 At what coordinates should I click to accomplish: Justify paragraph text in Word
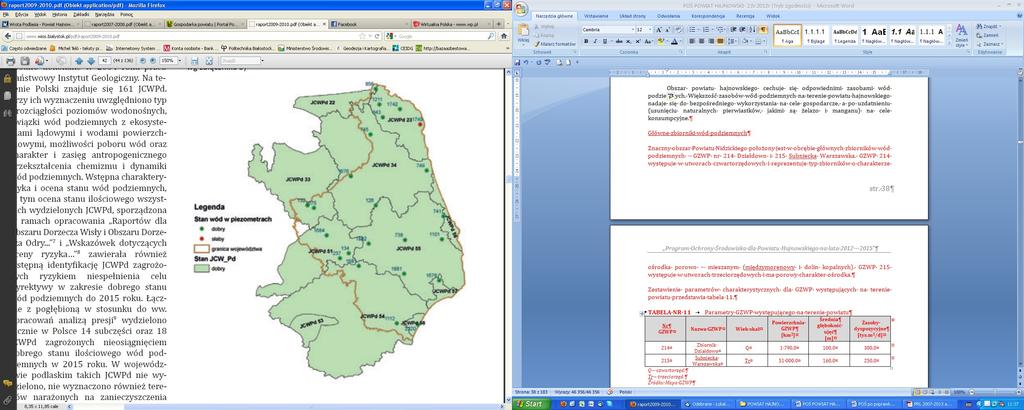721,41
